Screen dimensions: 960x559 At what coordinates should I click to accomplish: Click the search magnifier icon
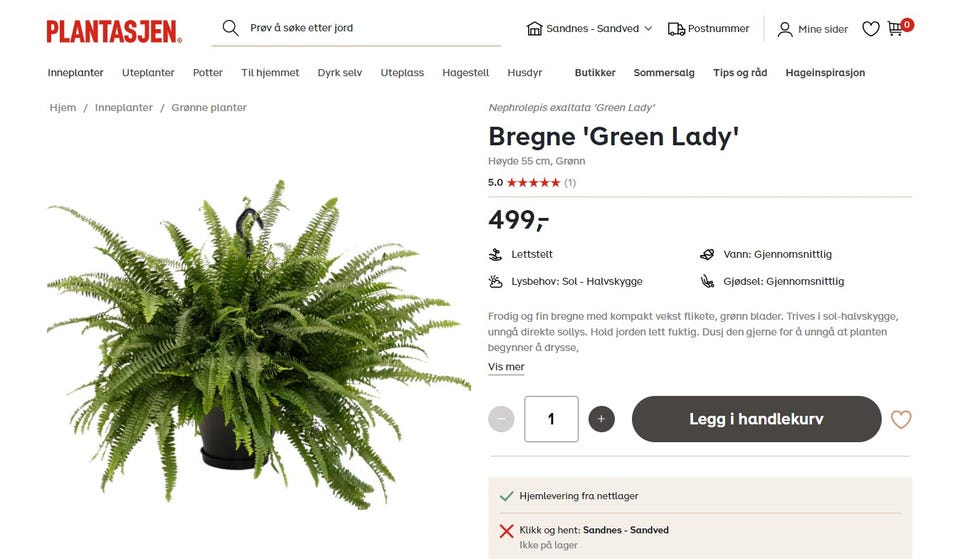coord(230,28)
